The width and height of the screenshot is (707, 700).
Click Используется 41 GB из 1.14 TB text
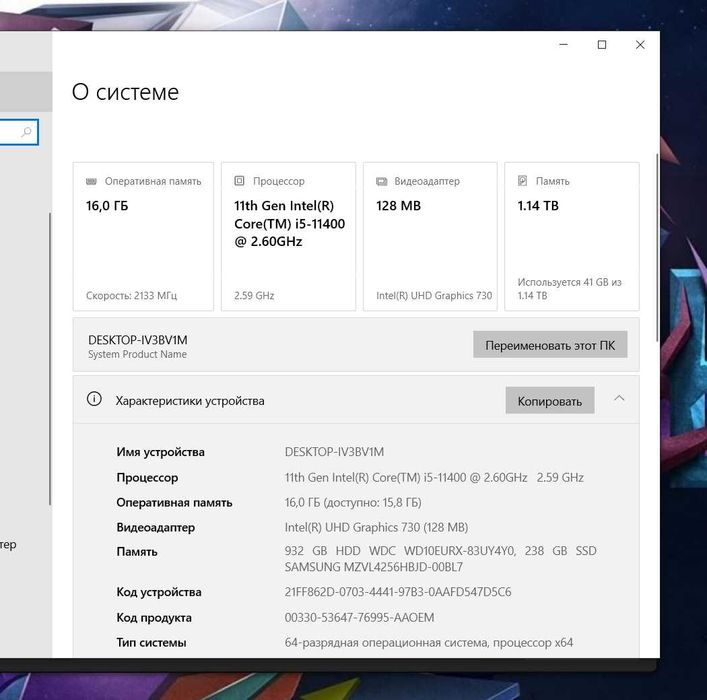[569, 289]
